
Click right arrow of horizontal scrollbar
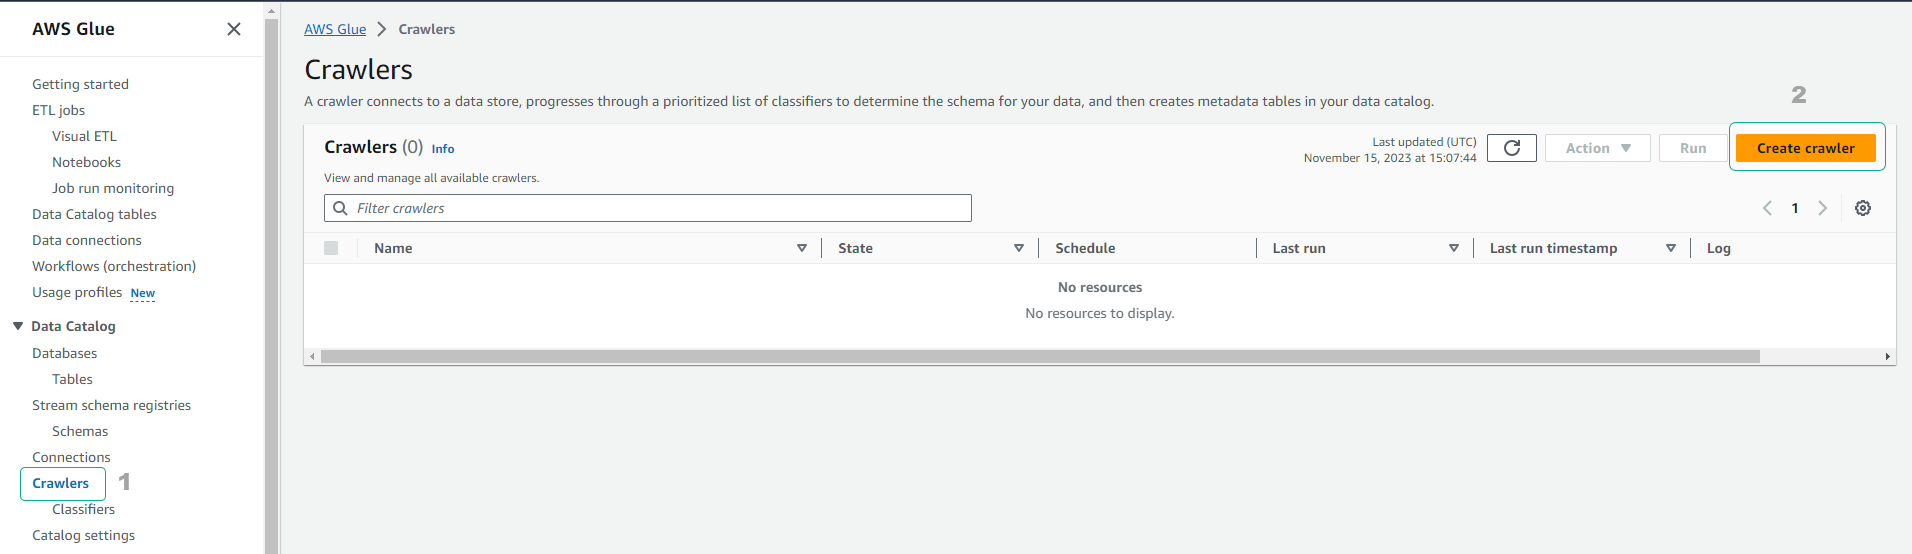[1887, 356]
